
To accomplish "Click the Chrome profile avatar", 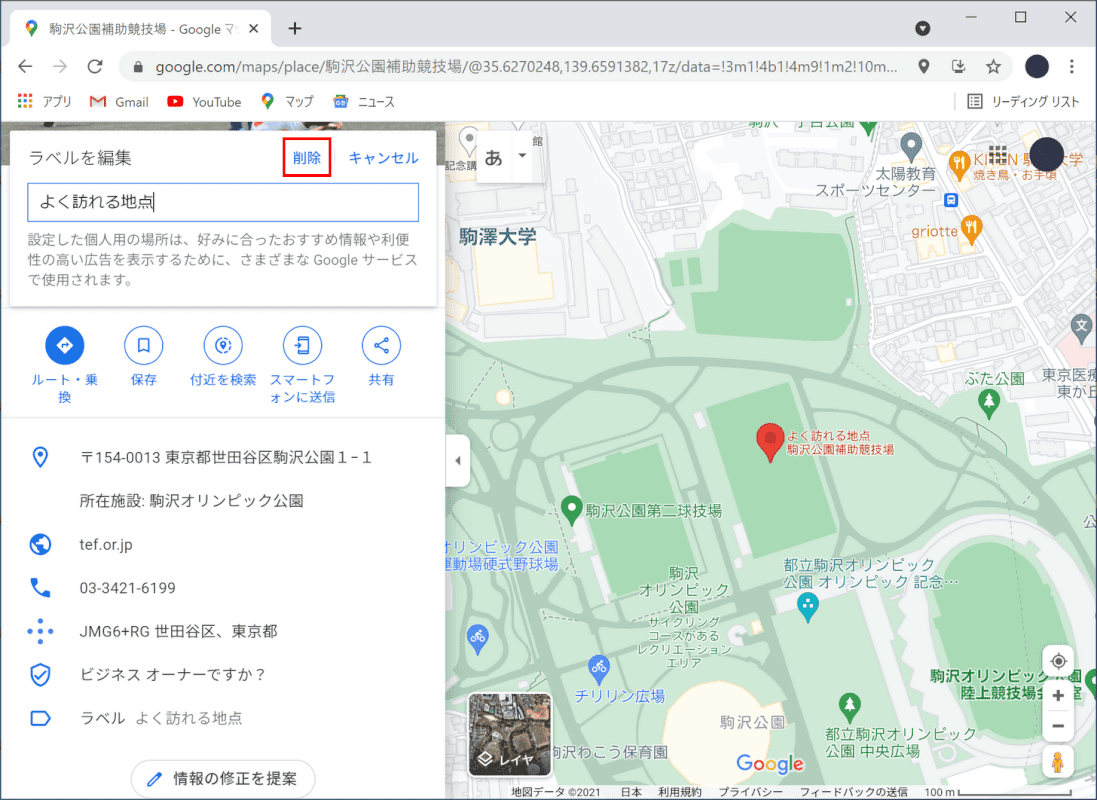I will (x=1037, y=66).
